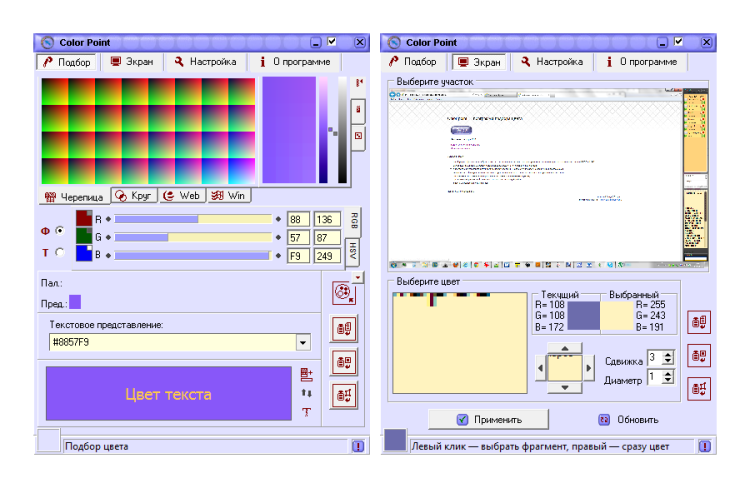Click the large purple current color panel
This screenshot has height=488, width=750.
tap(289, 130)
